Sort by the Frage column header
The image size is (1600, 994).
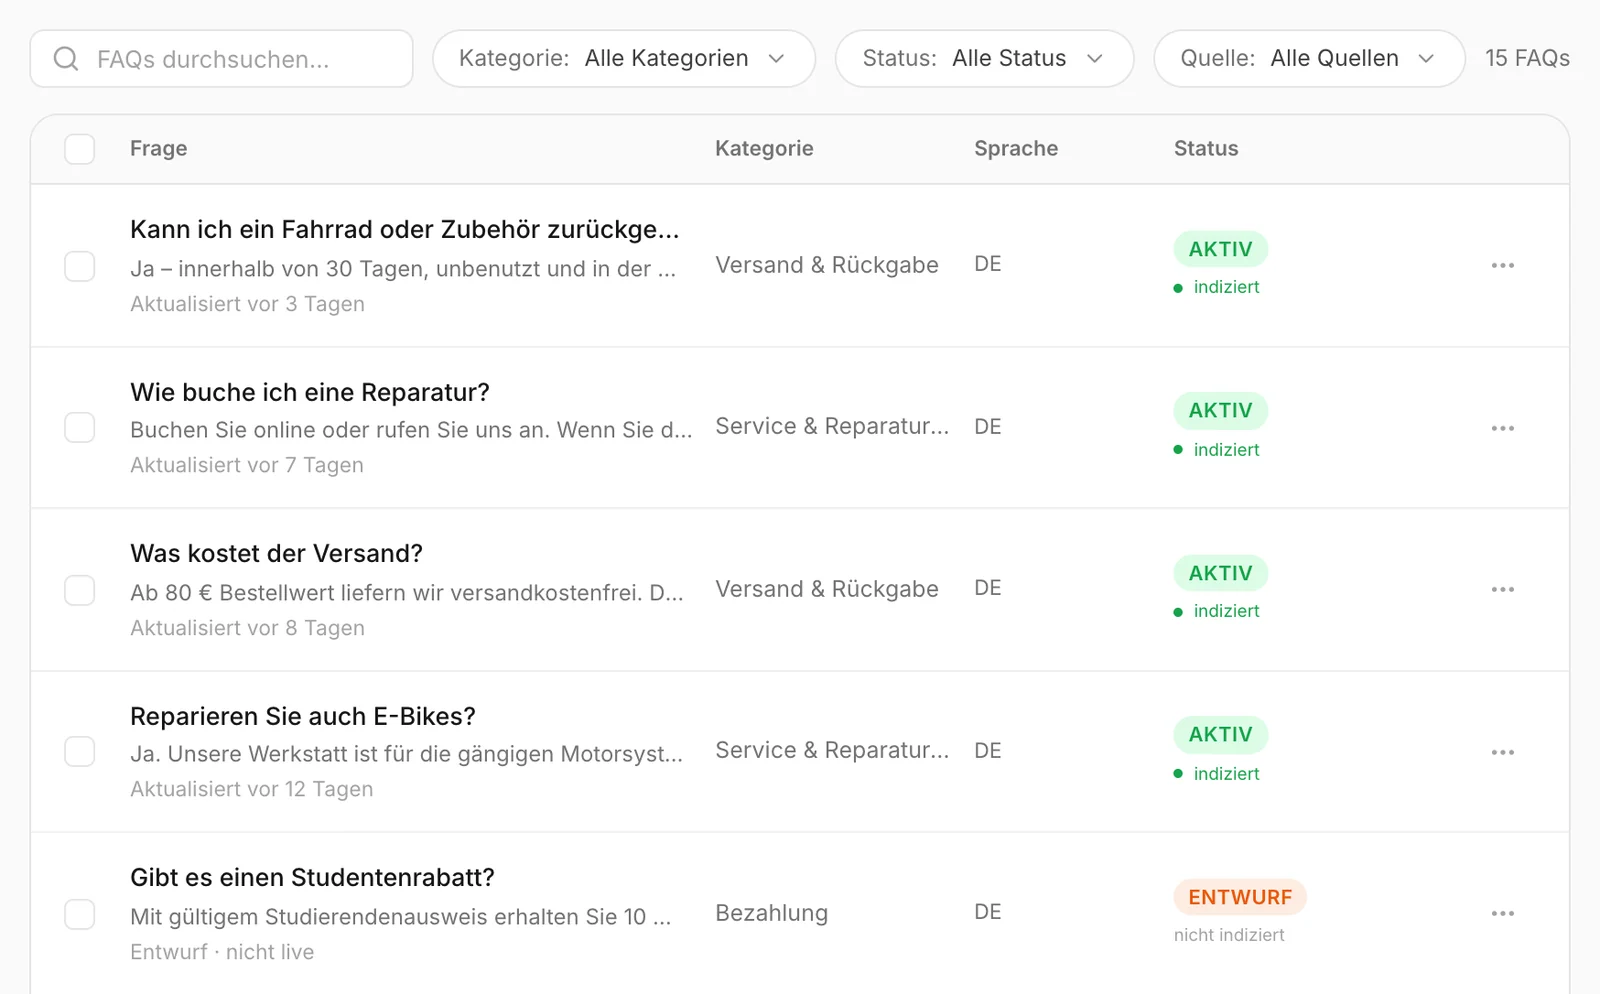click(x=159, y=149)
